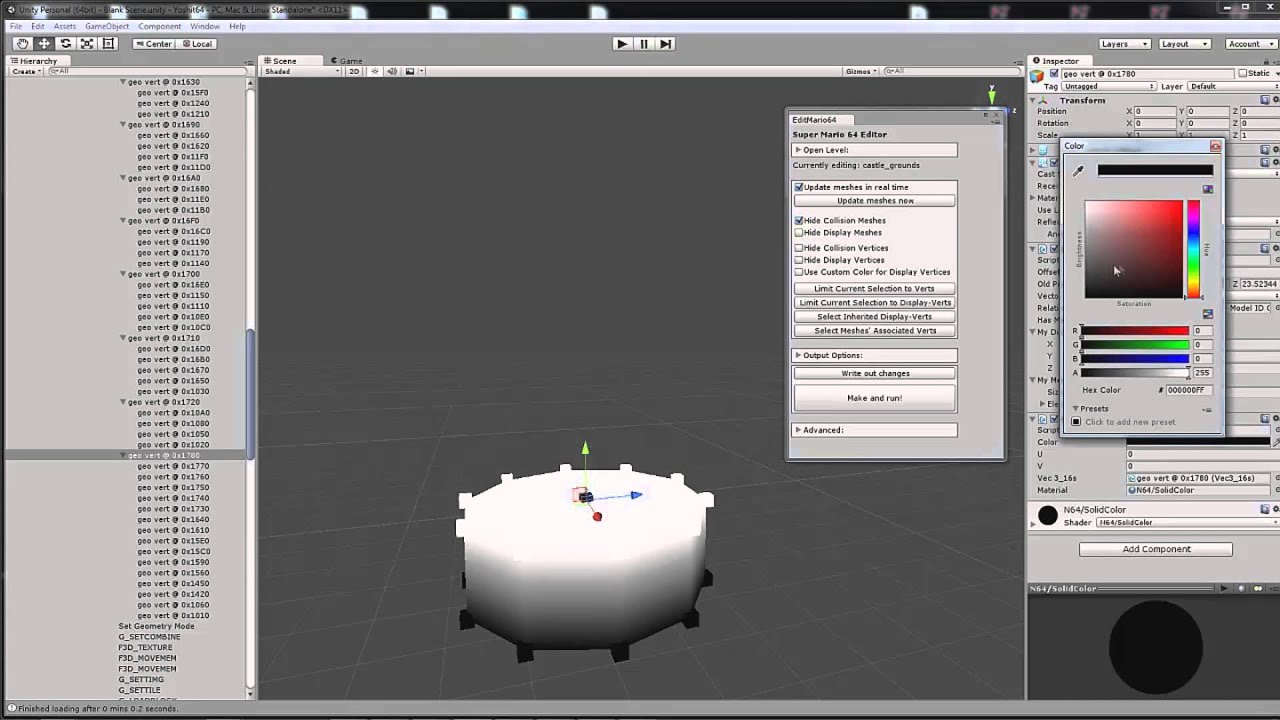Screen dimensions: 1280x720
Task: Click the vertical hue slider bar
Action: pos(1193,249)
